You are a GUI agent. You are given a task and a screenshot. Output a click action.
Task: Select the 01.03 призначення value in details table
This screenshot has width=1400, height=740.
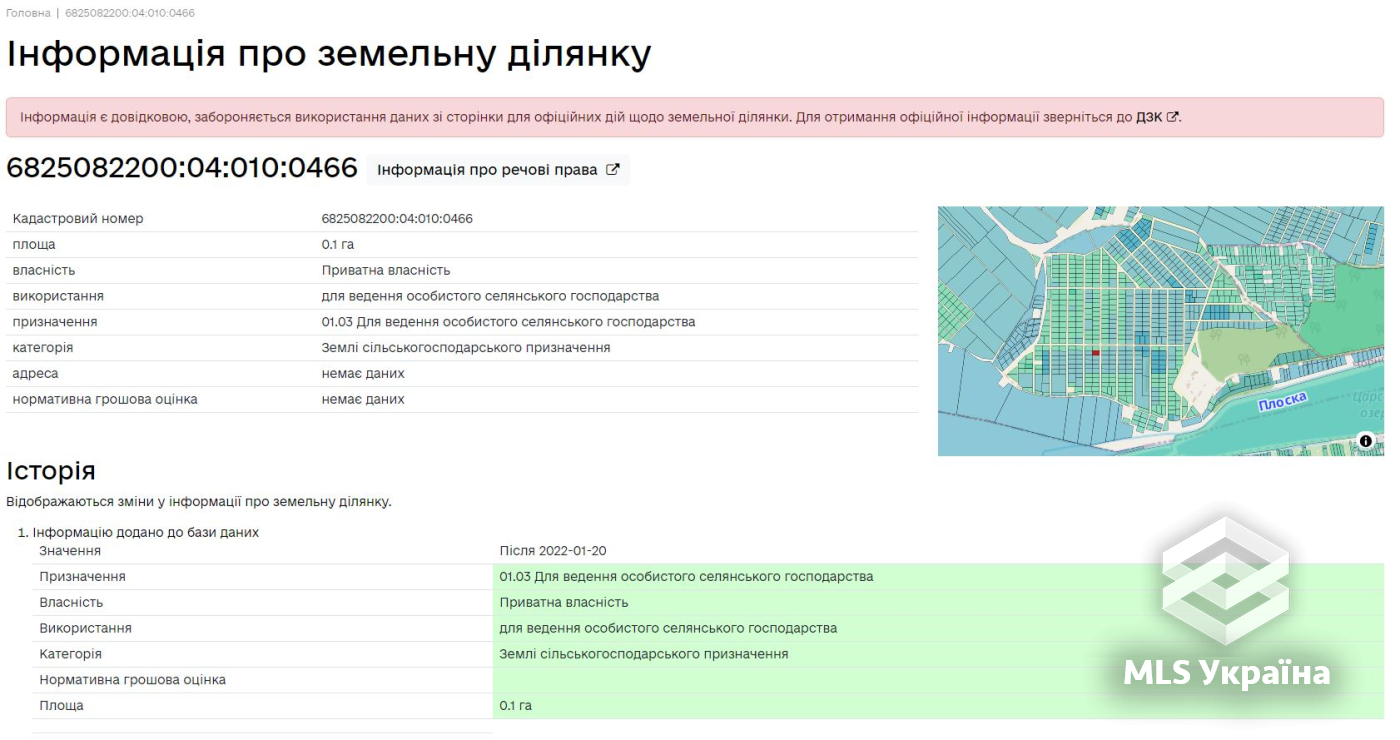pos(508,322)
